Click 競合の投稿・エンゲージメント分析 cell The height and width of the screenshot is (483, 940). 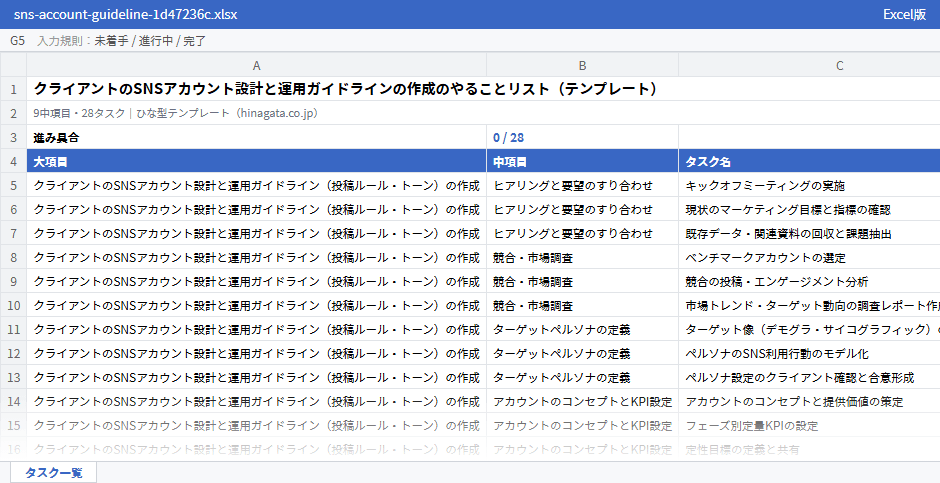coord(809,281)
